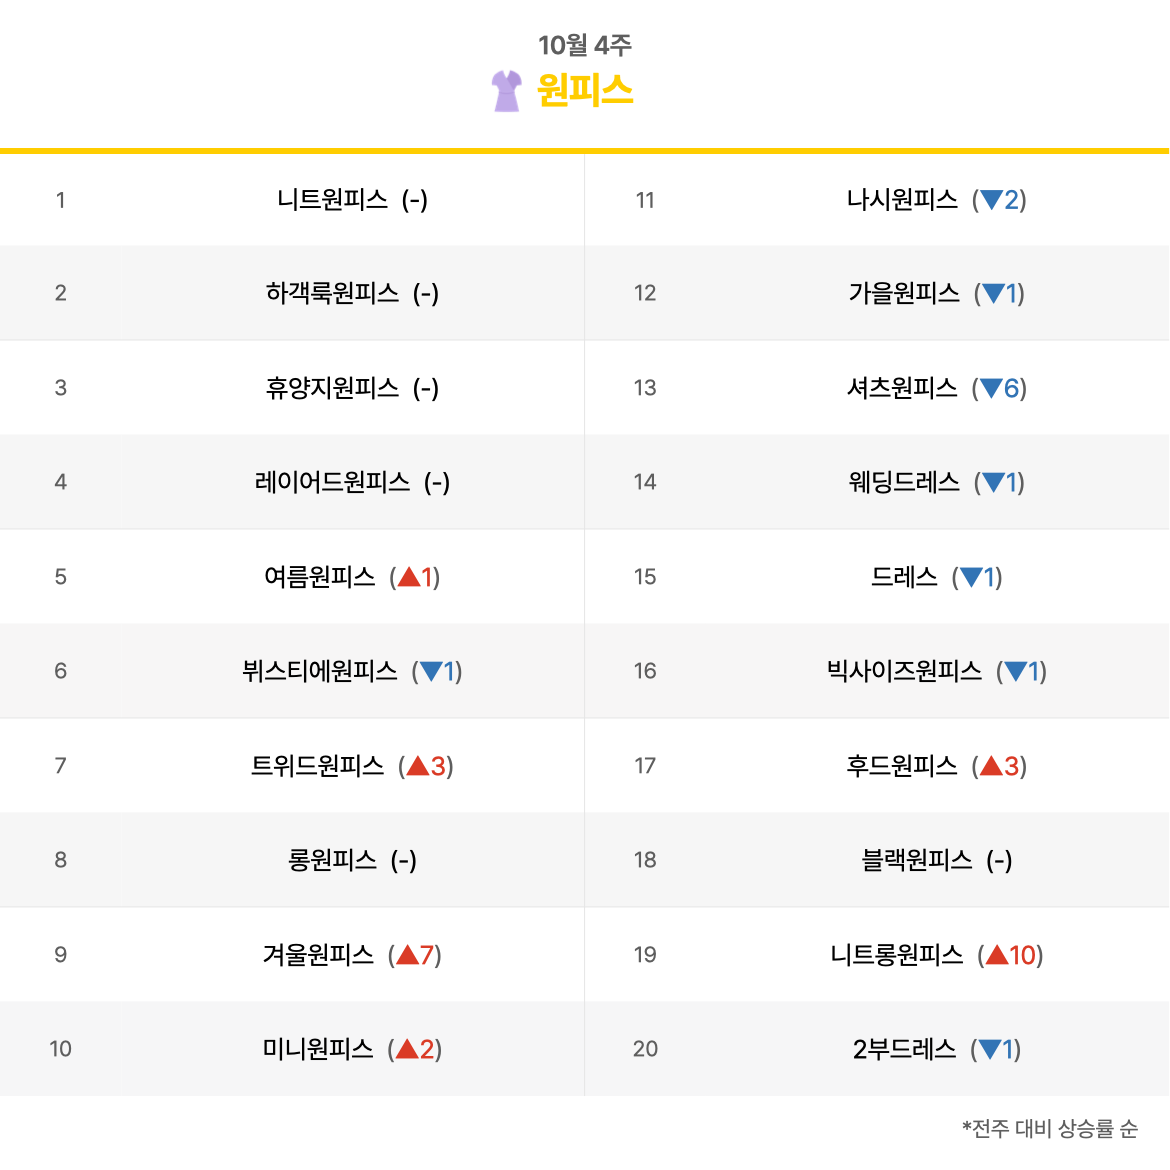1170x1170 pixels.
Task: Click the yellow 원피스 category title
Action: [x=585, y=91]
